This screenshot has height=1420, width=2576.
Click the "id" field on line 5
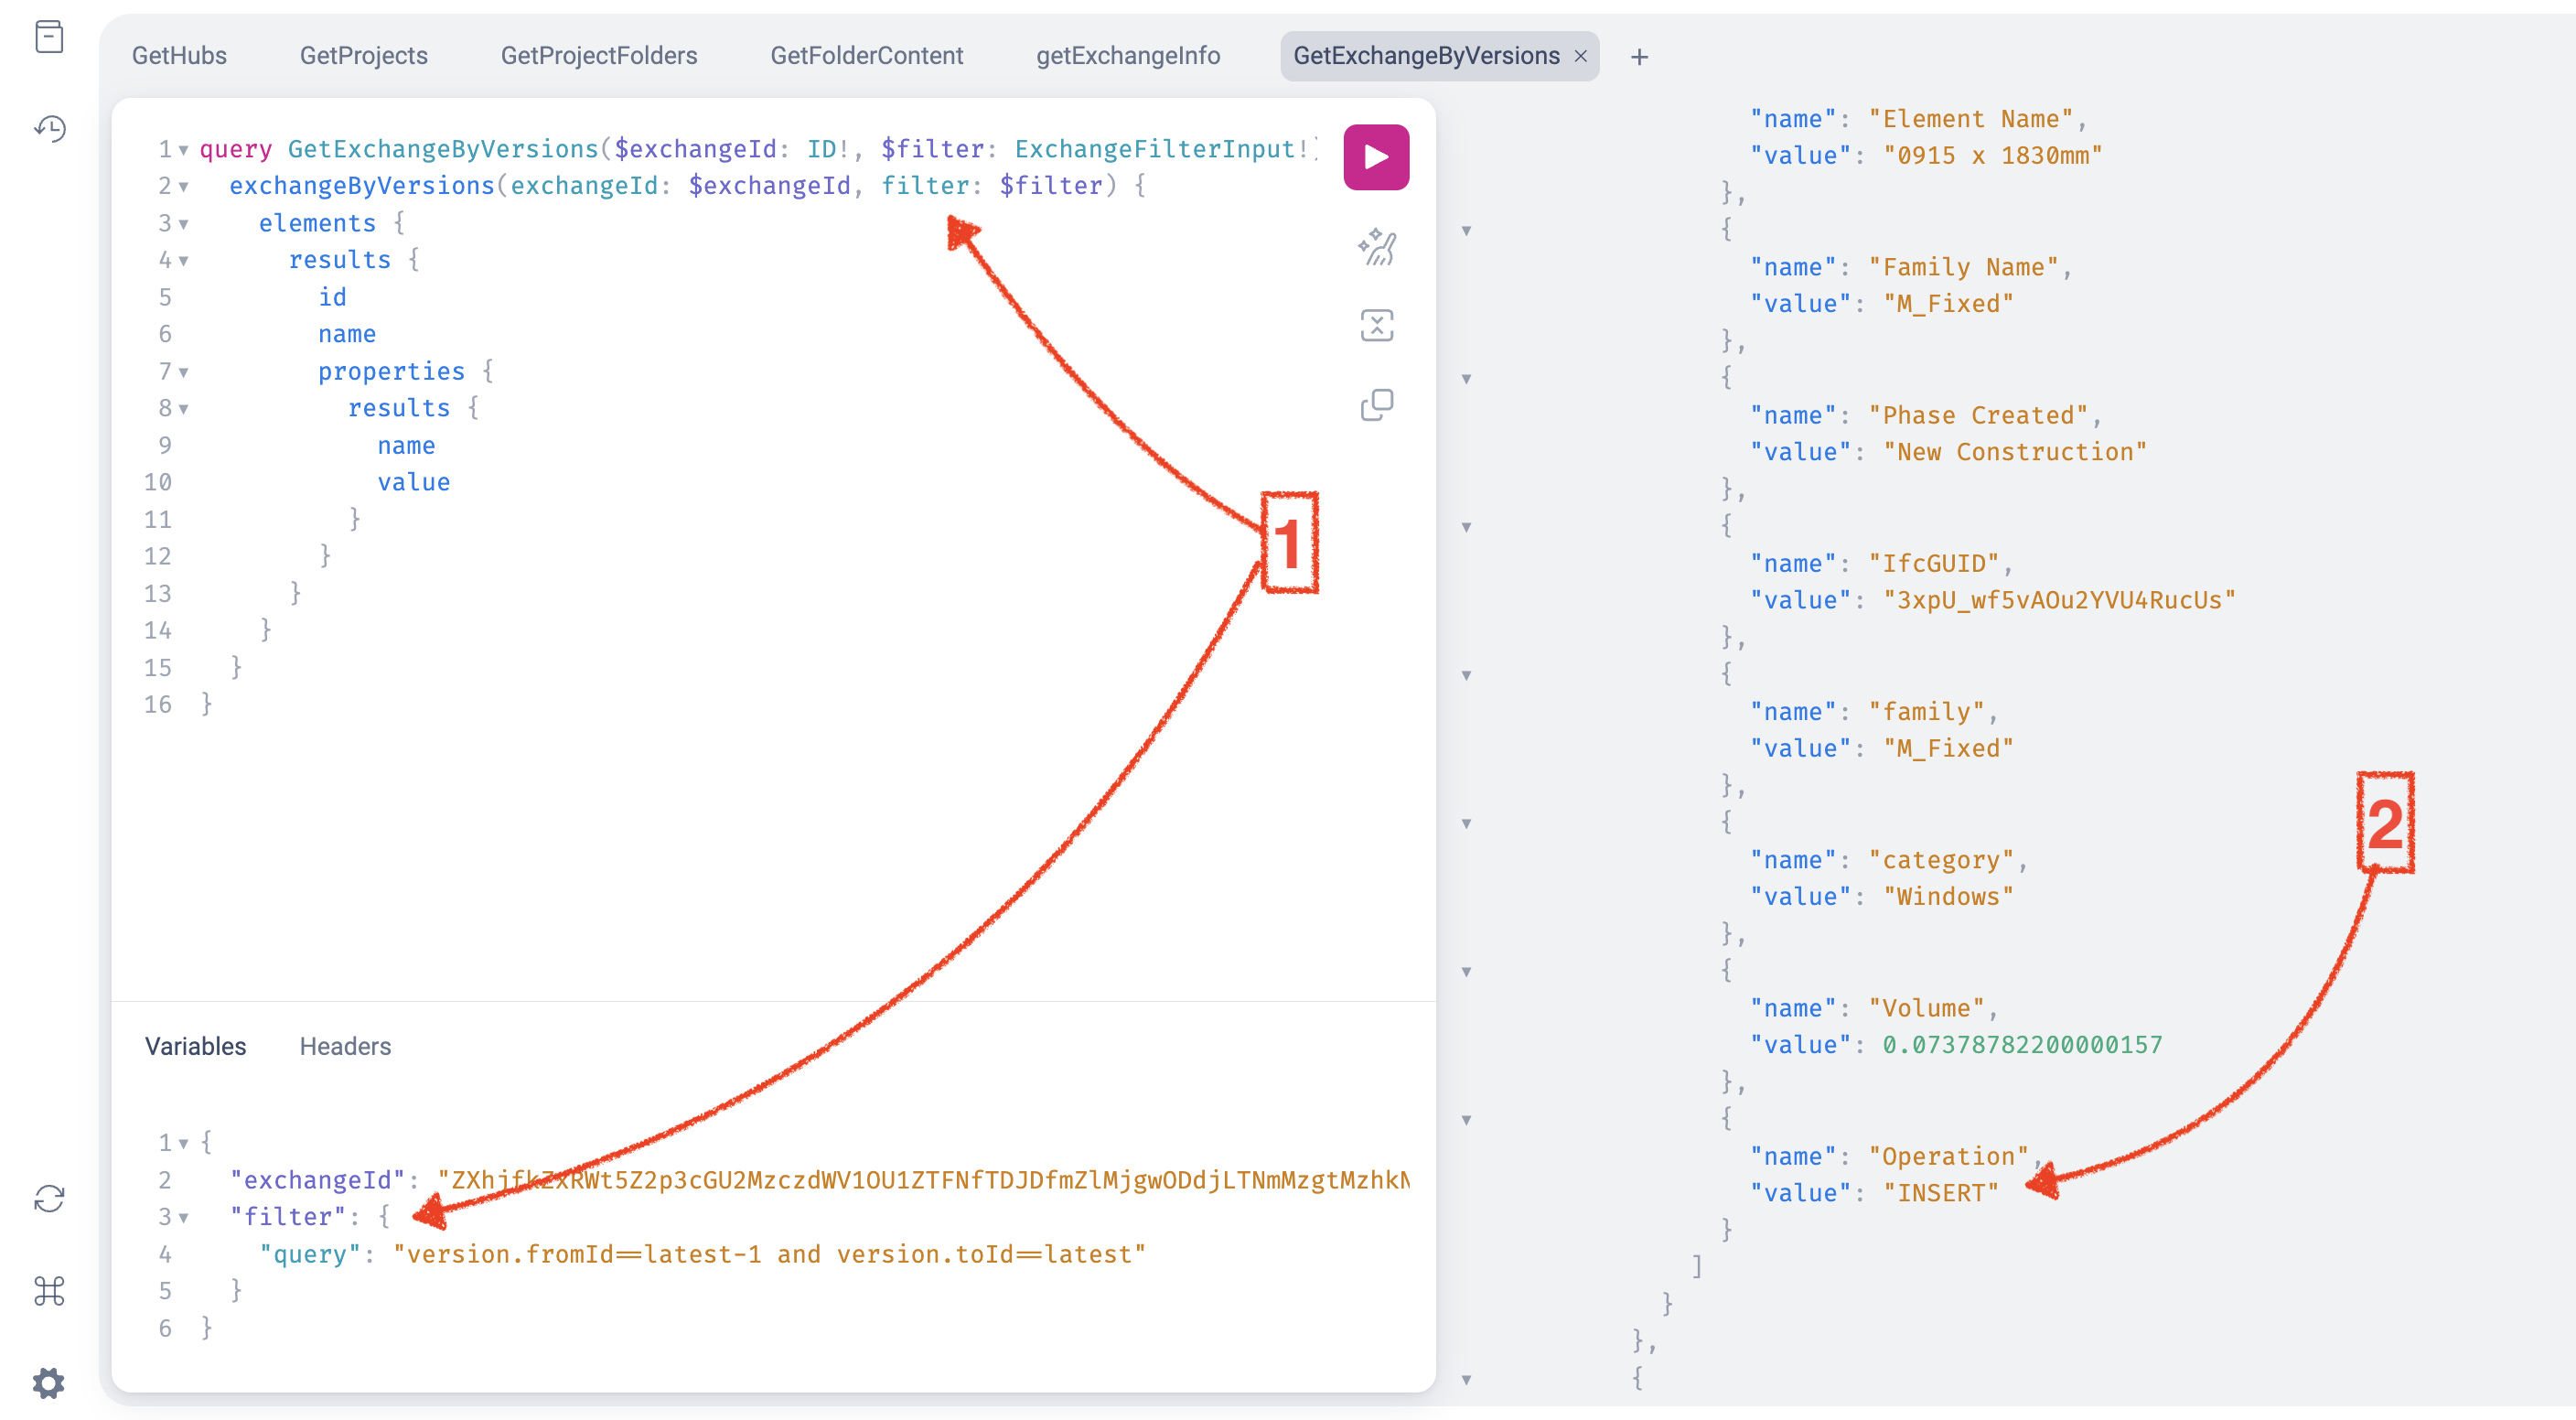332,297
